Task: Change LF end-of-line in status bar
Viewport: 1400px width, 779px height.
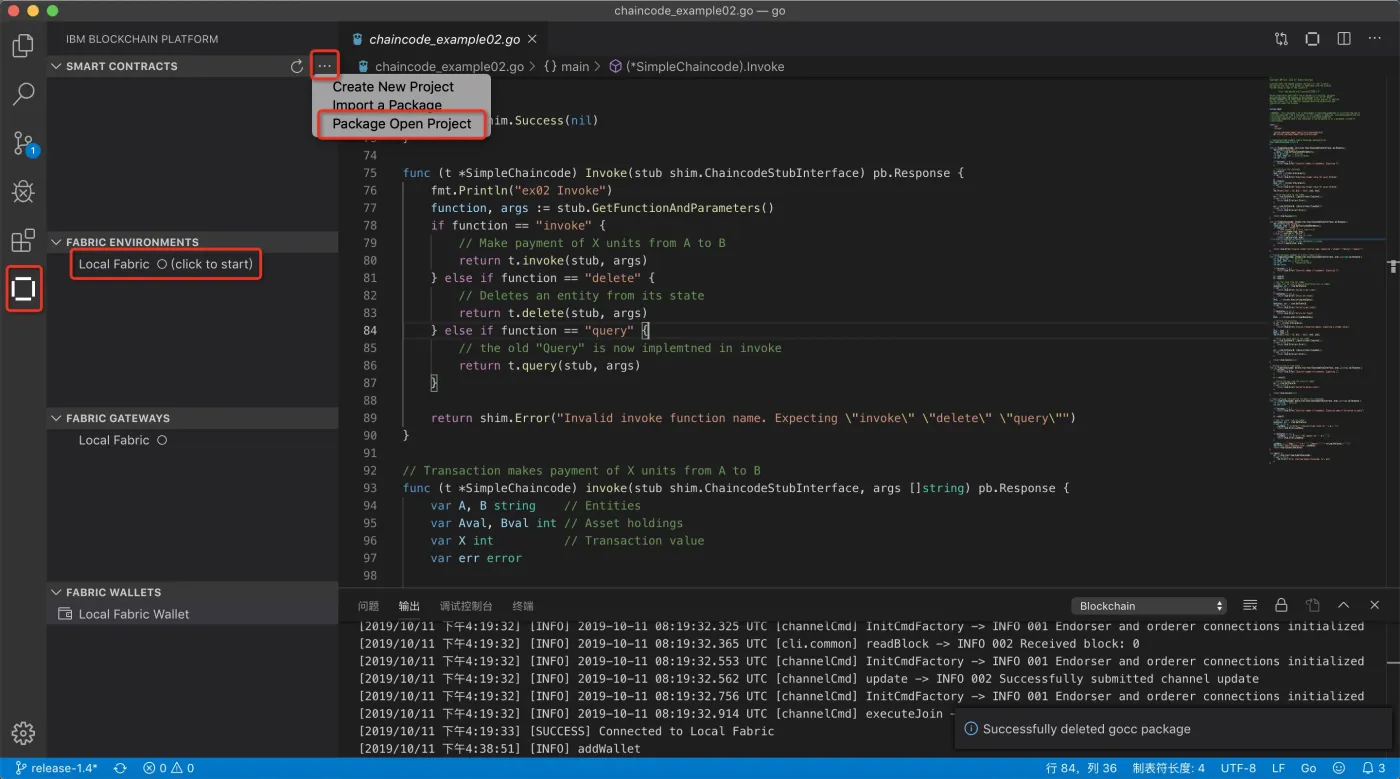Action: 1278,768
